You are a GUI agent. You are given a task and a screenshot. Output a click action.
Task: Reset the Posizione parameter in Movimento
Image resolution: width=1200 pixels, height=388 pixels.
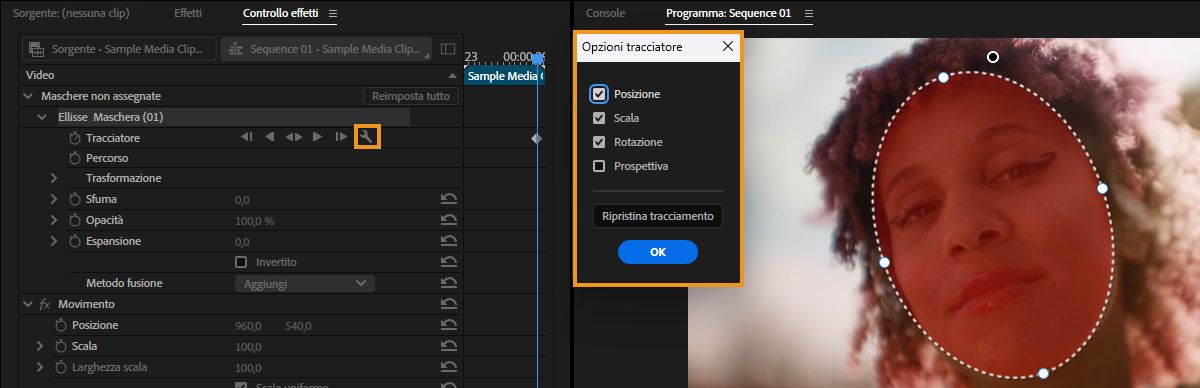[x=449, y=325]
